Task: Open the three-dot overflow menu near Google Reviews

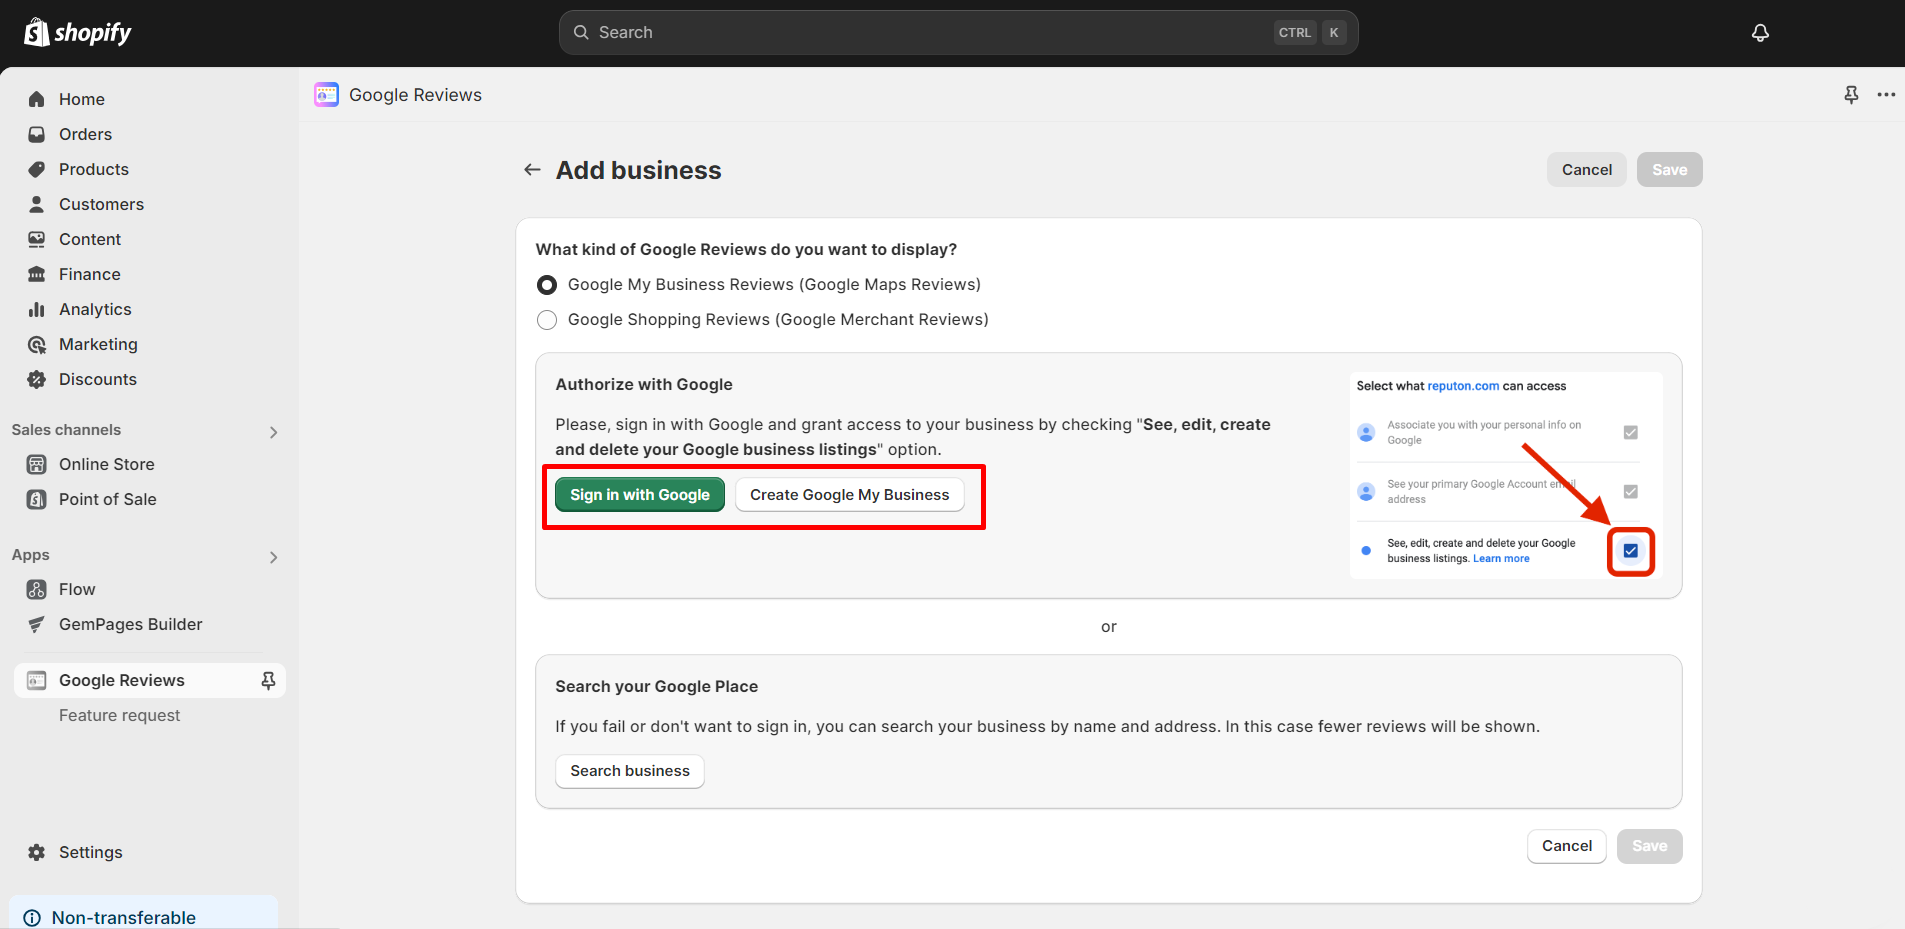Action: pos(1886,94)
